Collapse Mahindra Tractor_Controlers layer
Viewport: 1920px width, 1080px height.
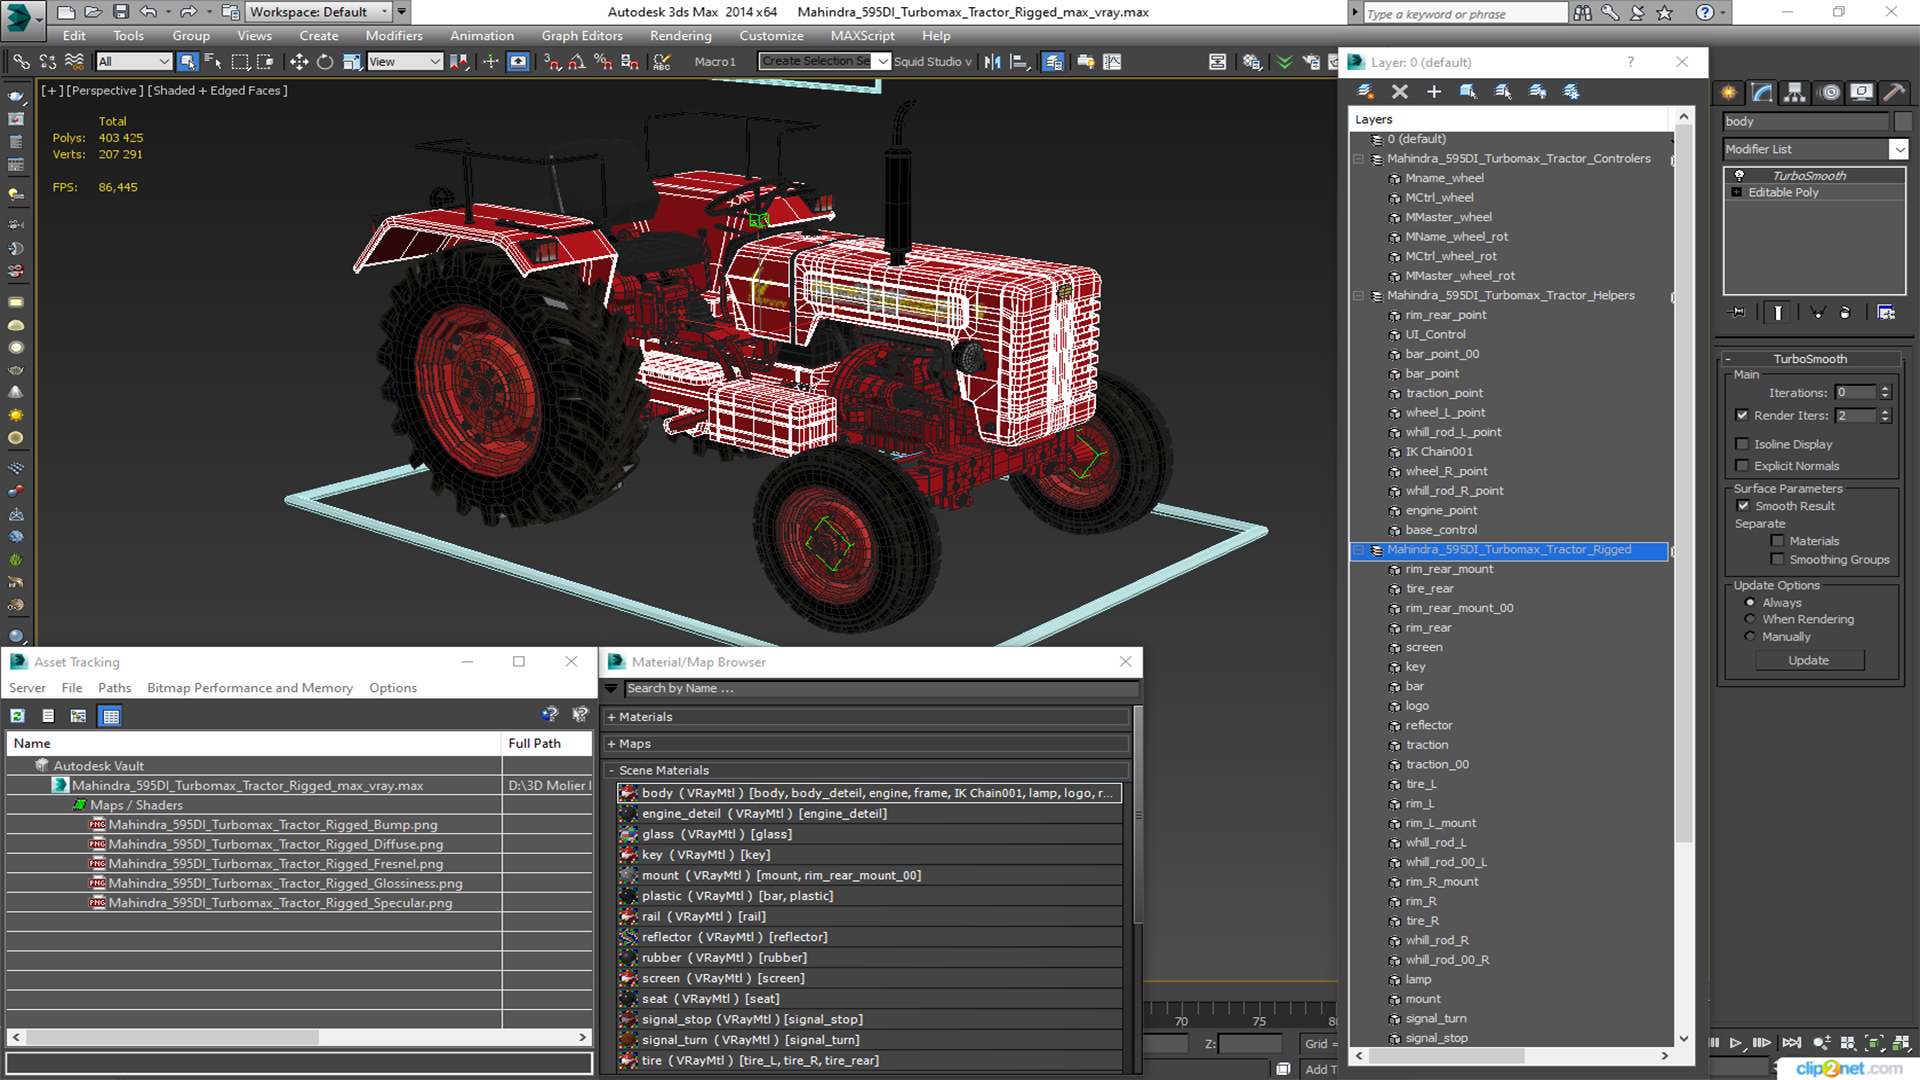pos(1358,159)
